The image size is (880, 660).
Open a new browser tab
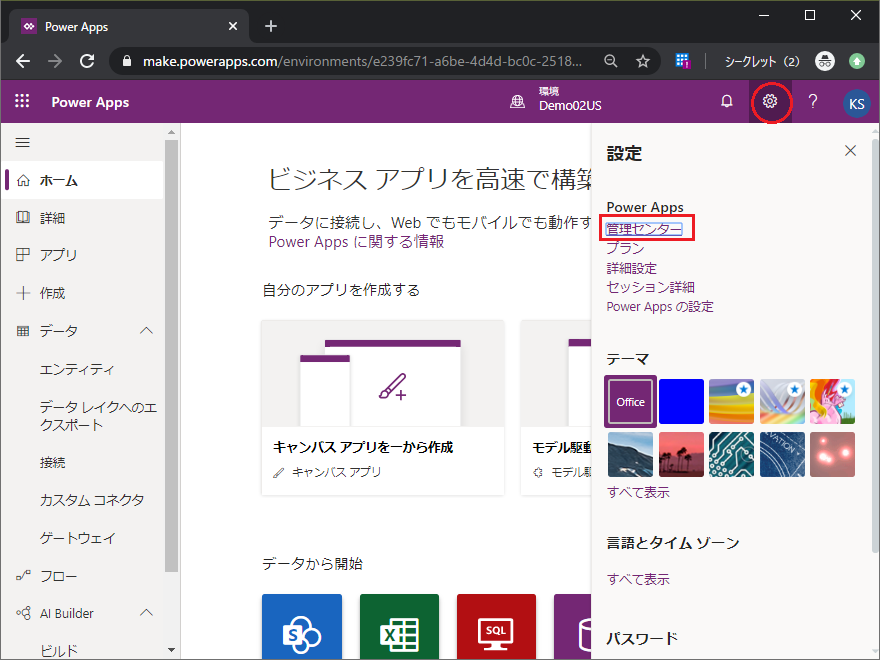coord(271,26)
